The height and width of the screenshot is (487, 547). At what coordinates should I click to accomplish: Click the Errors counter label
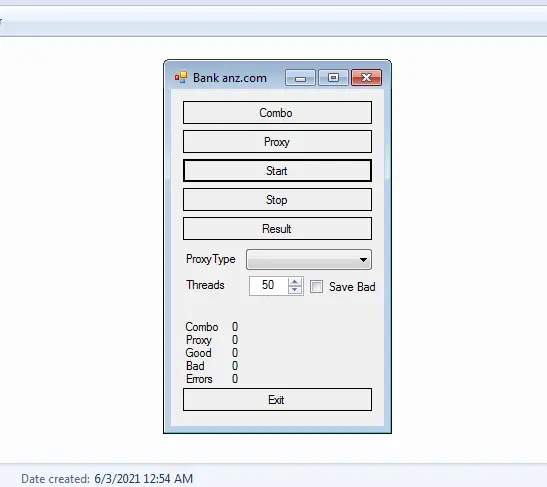point(199,379)
